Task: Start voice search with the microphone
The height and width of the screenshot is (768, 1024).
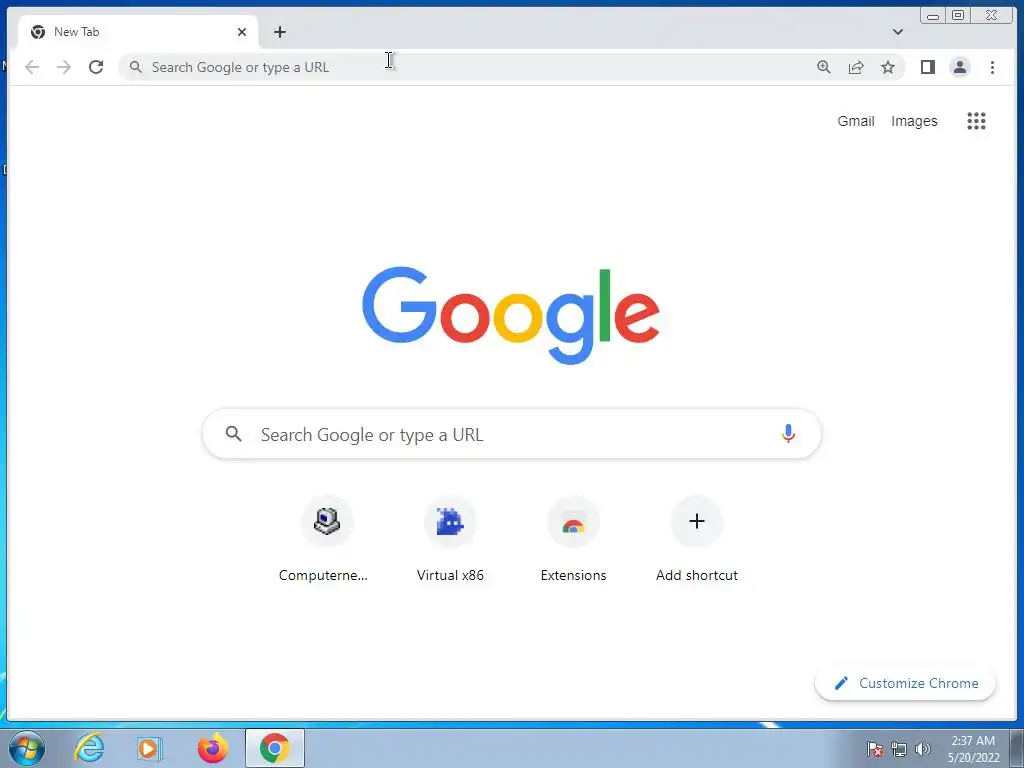Action: tap(788, 434)
